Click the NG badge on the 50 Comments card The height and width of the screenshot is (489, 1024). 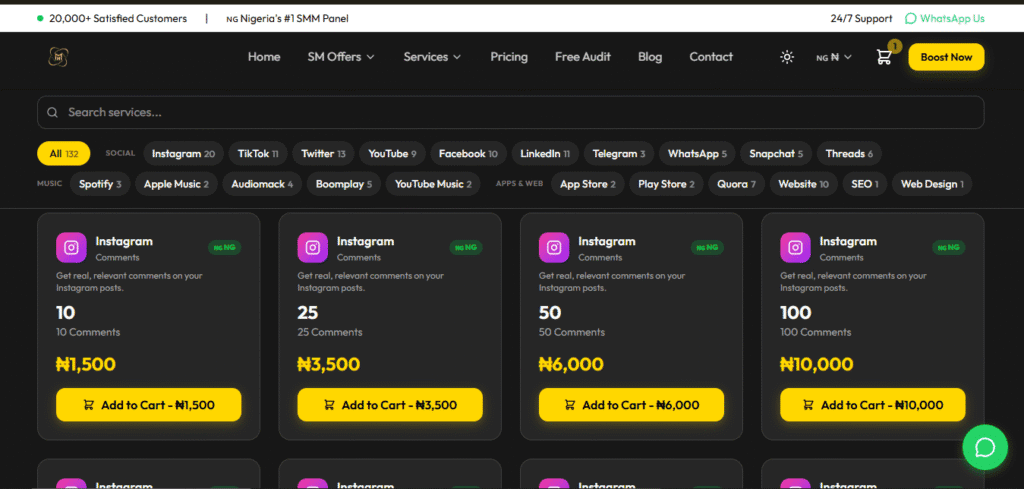(707, 247)
